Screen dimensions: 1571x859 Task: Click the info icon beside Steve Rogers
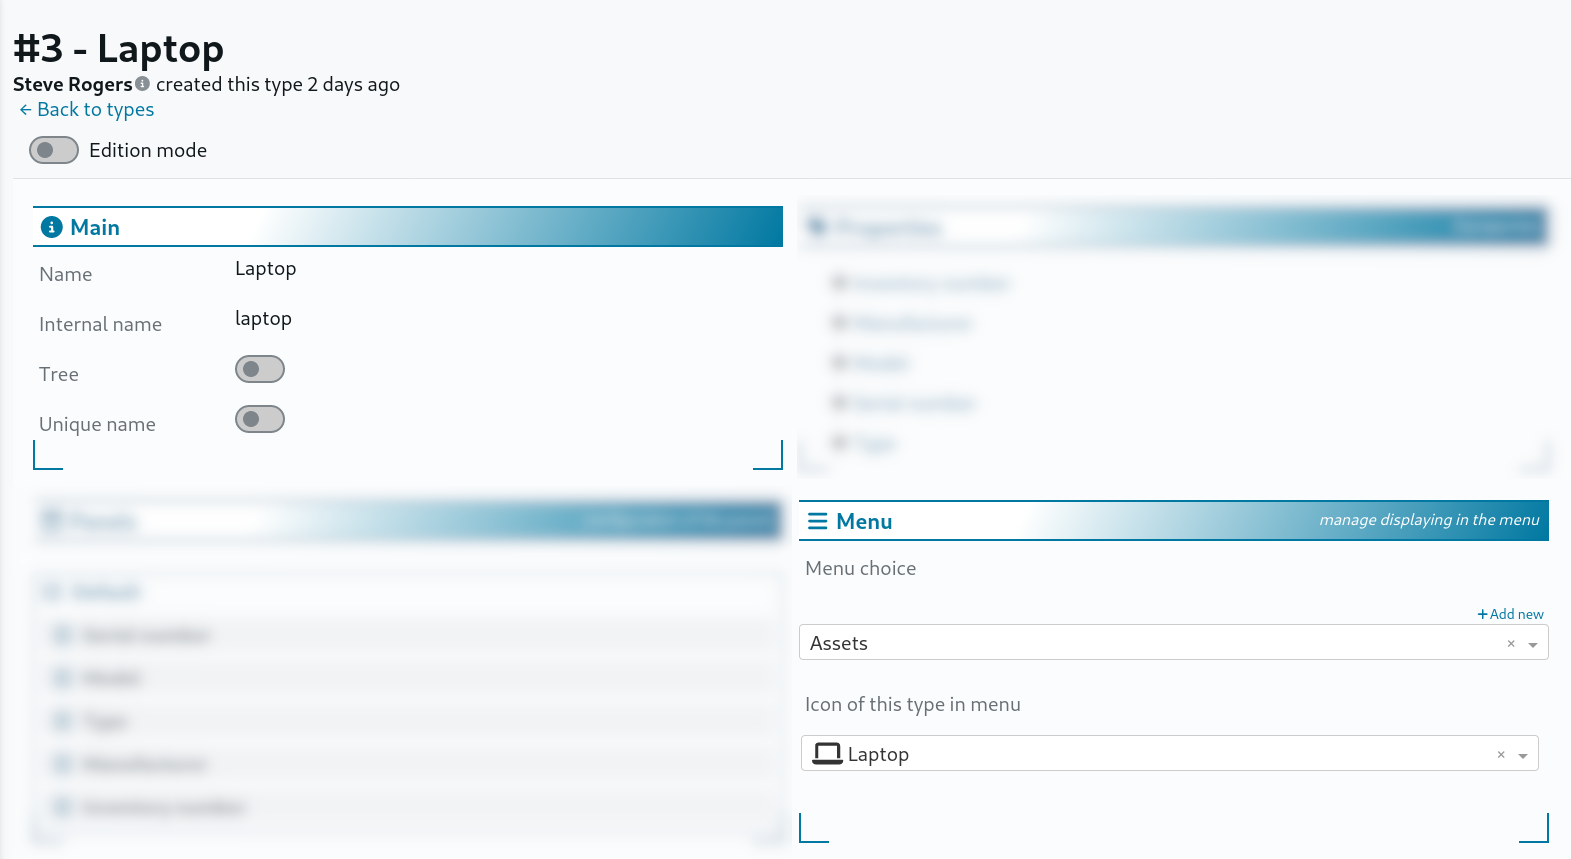pos(142,84)
